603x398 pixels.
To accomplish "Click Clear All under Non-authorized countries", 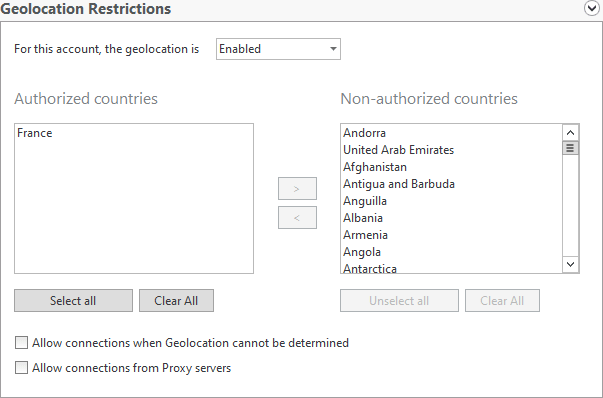I will coord(502,300).
